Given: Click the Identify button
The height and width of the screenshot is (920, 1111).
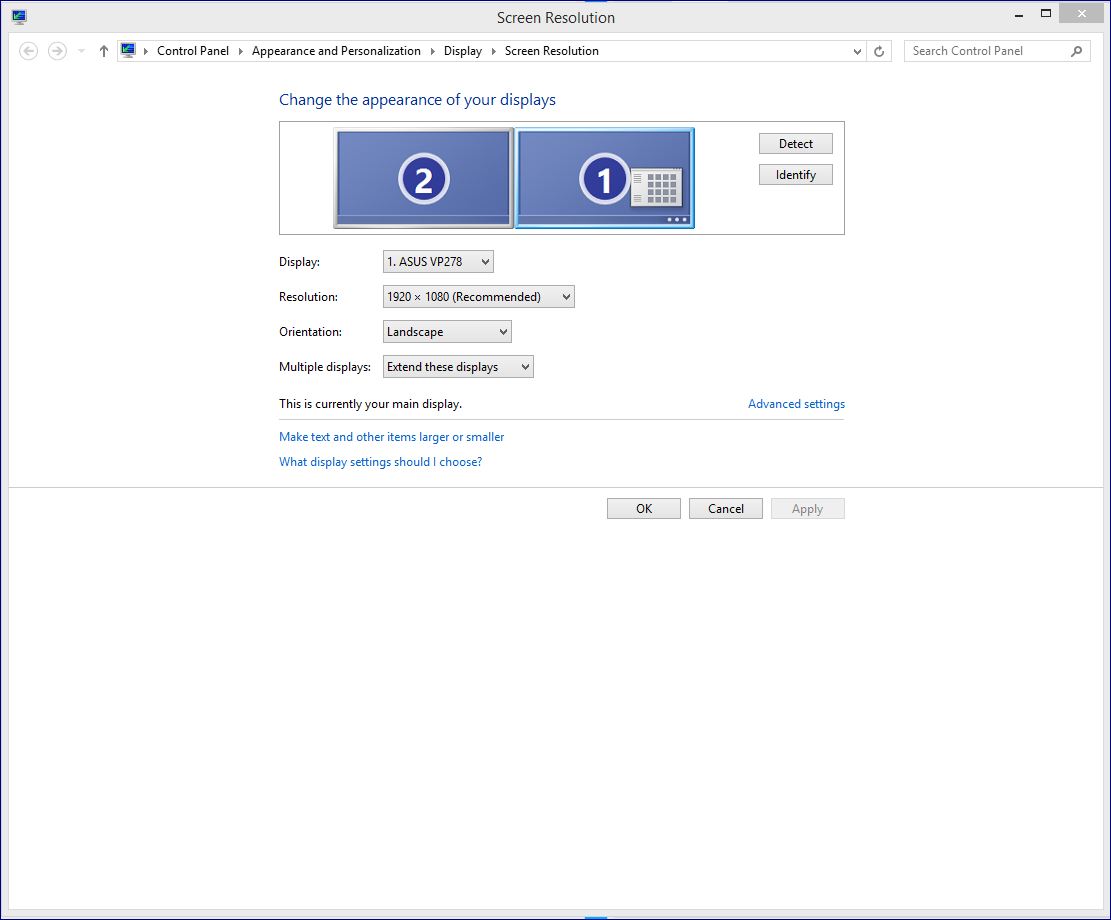Looking at the screenshot, I should click(x=795, y=174).
